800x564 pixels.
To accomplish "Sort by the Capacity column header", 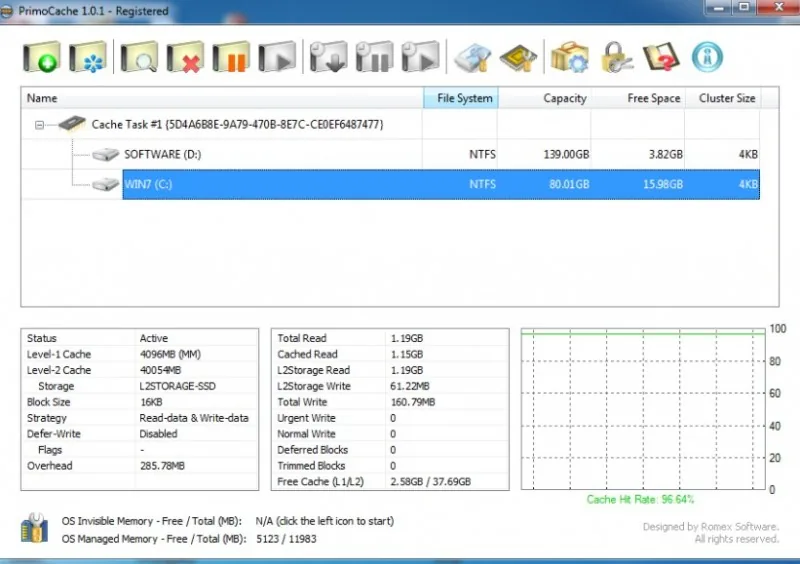I will pyautogui.click(x=544, y=98).
